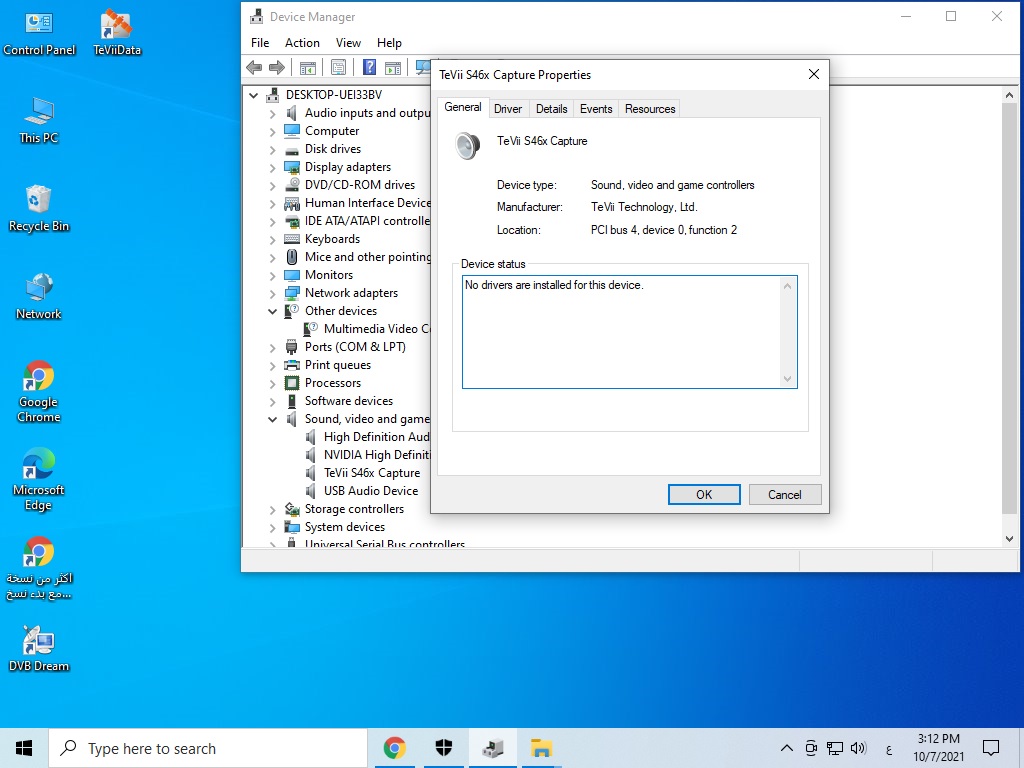This screenshot has width=1024, height=768.
Task: Open the Windows Start menu
Action: (24, 748)
